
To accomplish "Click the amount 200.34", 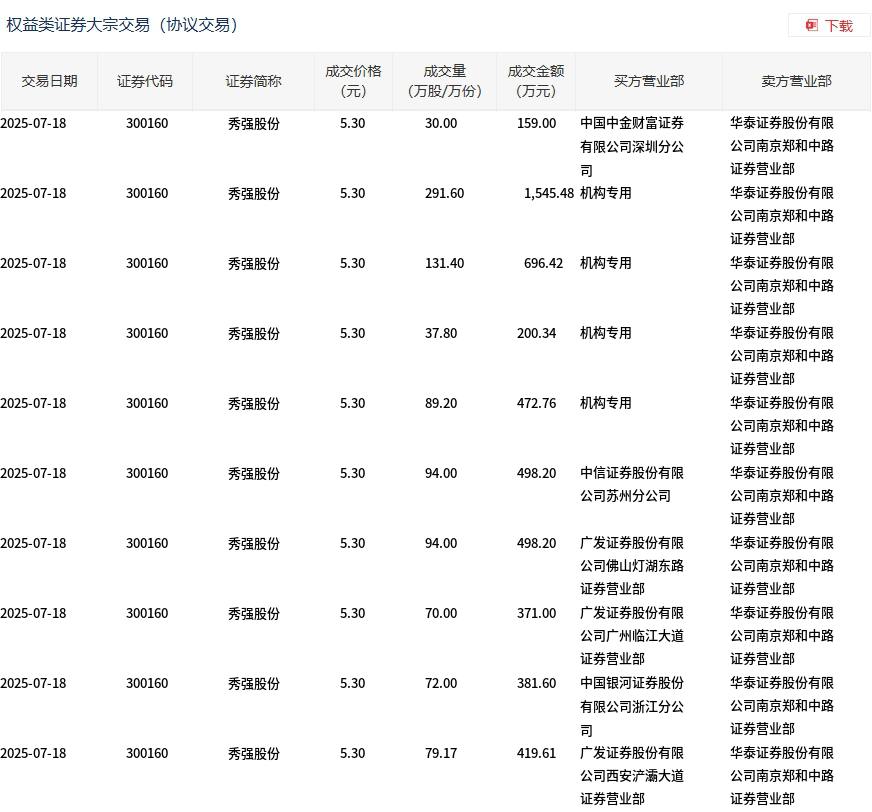I will [x=536, y=334].
